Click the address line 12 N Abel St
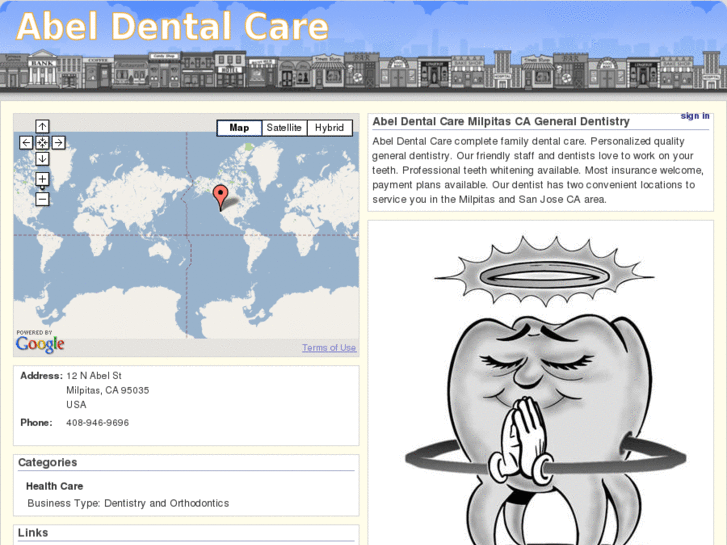Viewport: 727px width, 545px height. [x=94, y=376]
